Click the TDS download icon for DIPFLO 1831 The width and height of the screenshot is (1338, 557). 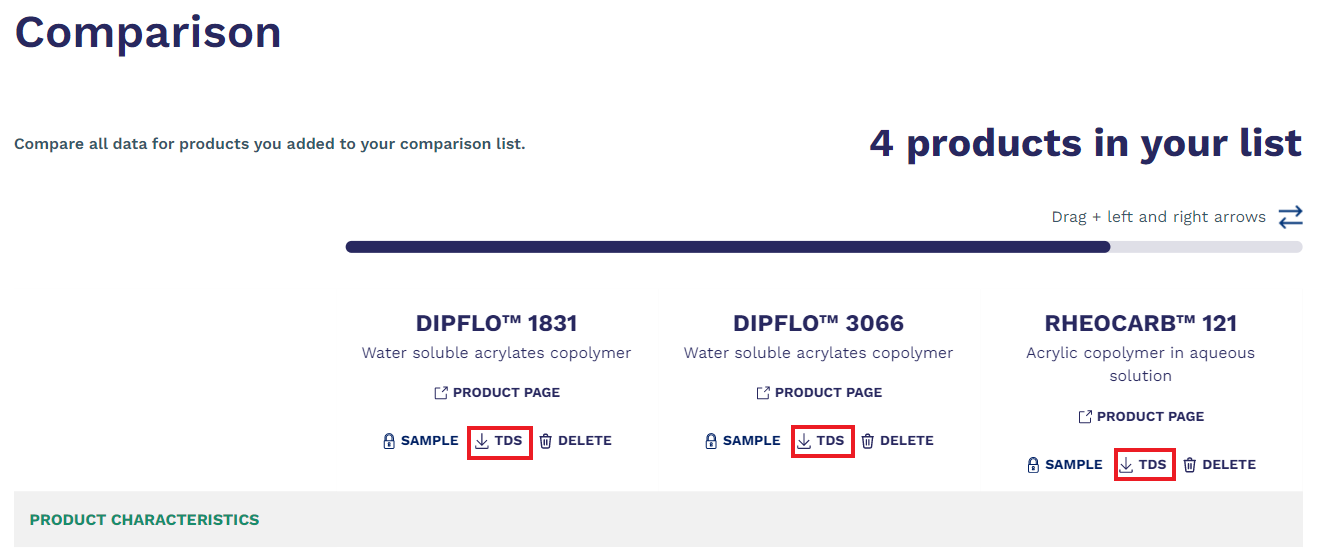[x=482, y=441]
